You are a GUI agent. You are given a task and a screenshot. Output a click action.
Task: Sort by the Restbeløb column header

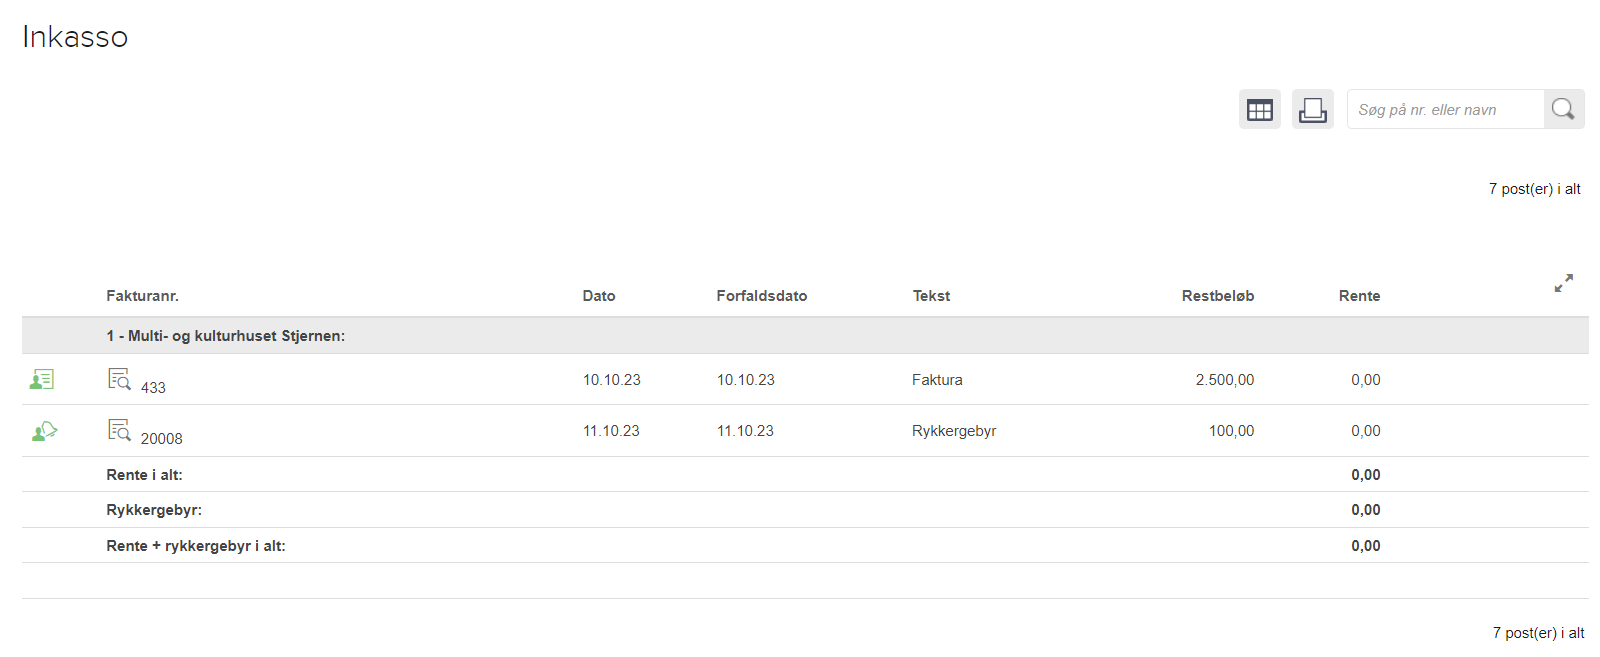point(1217,296)
